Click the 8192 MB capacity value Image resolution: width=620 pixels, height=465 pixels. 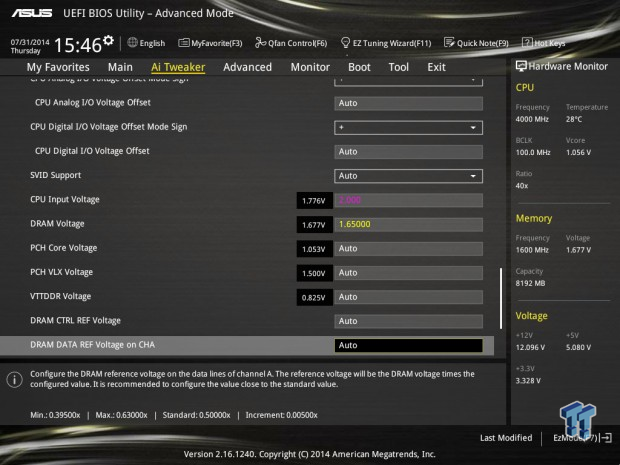[x=530, y=283]
